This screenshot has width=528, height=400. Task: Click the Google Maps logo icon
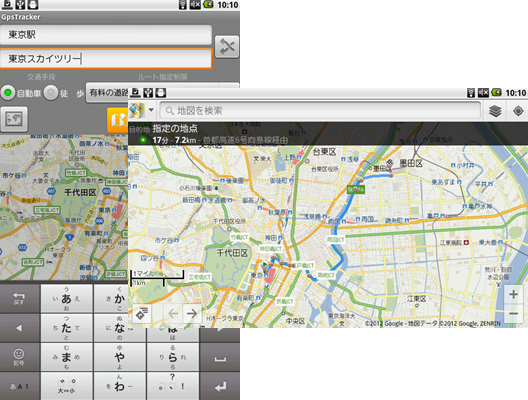coord(137,110)
